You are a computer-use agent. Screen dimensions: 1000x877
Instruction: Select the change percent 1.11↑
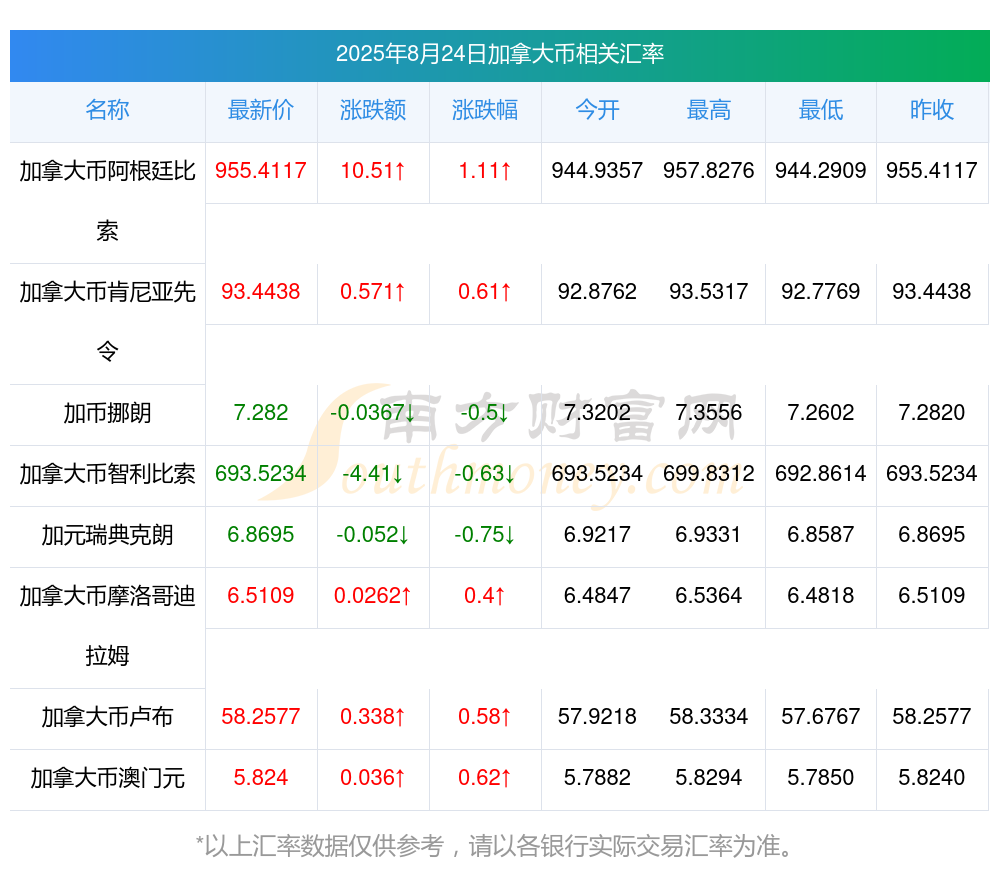point(485,171)
